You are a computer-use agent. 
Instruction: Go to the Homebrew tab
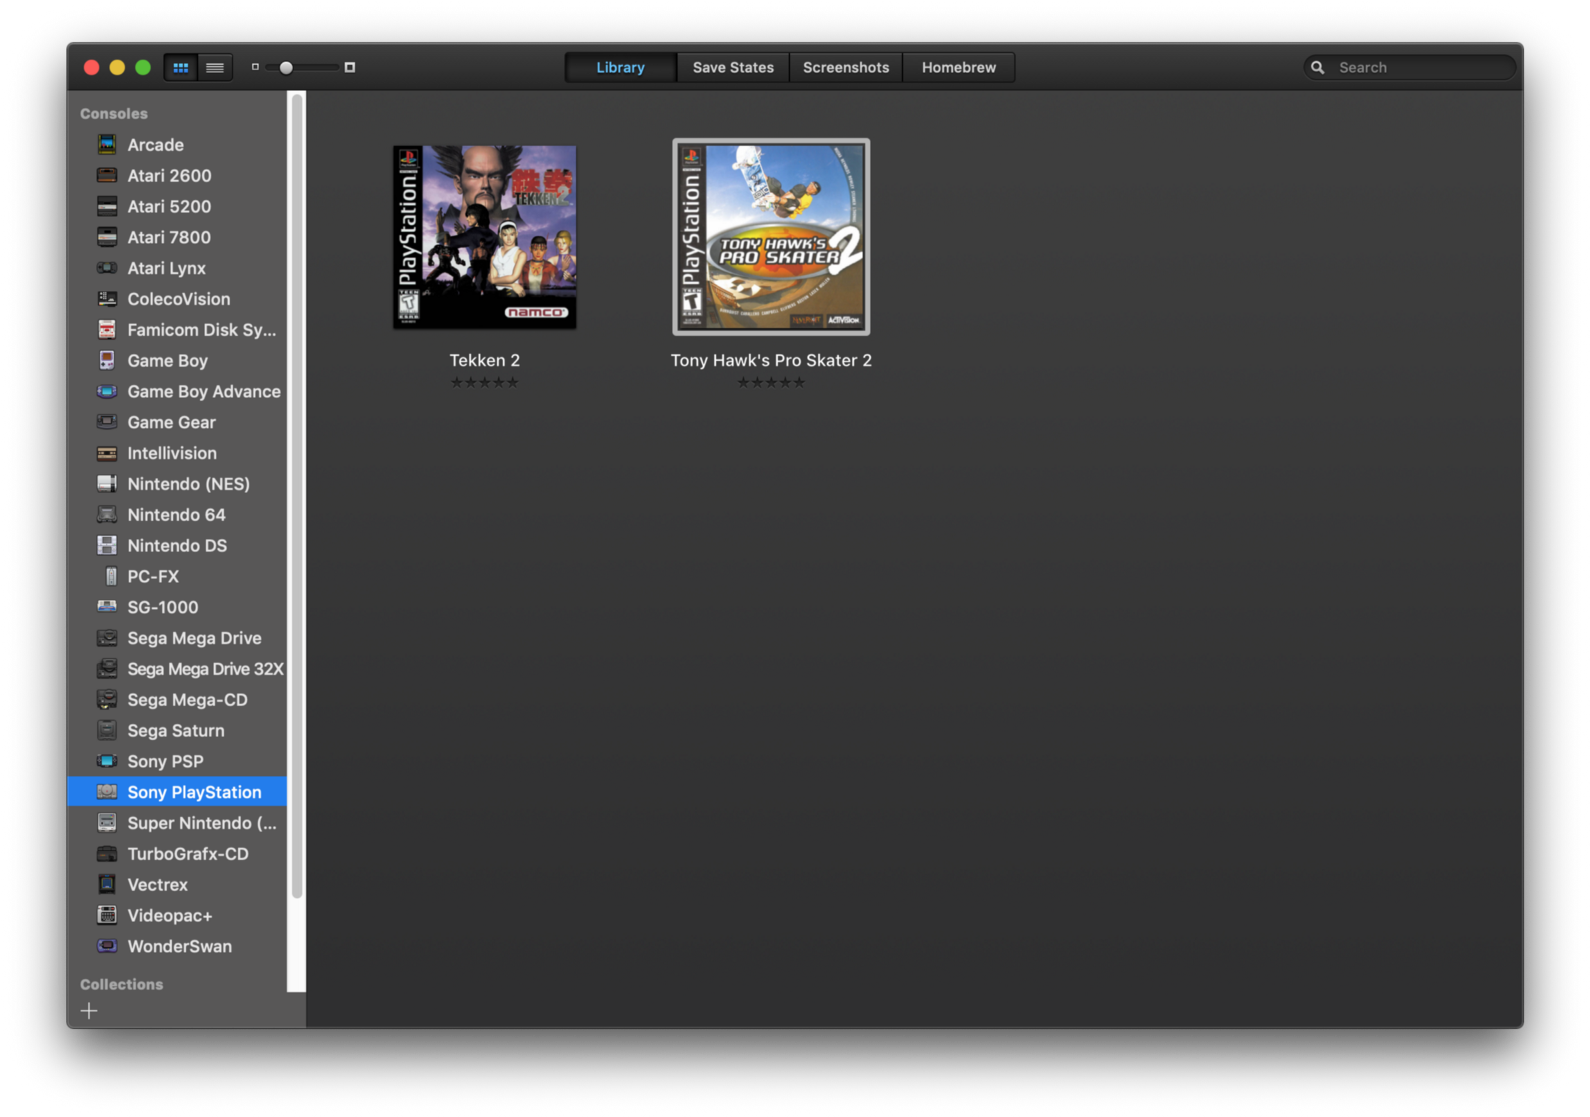[959, 67]
